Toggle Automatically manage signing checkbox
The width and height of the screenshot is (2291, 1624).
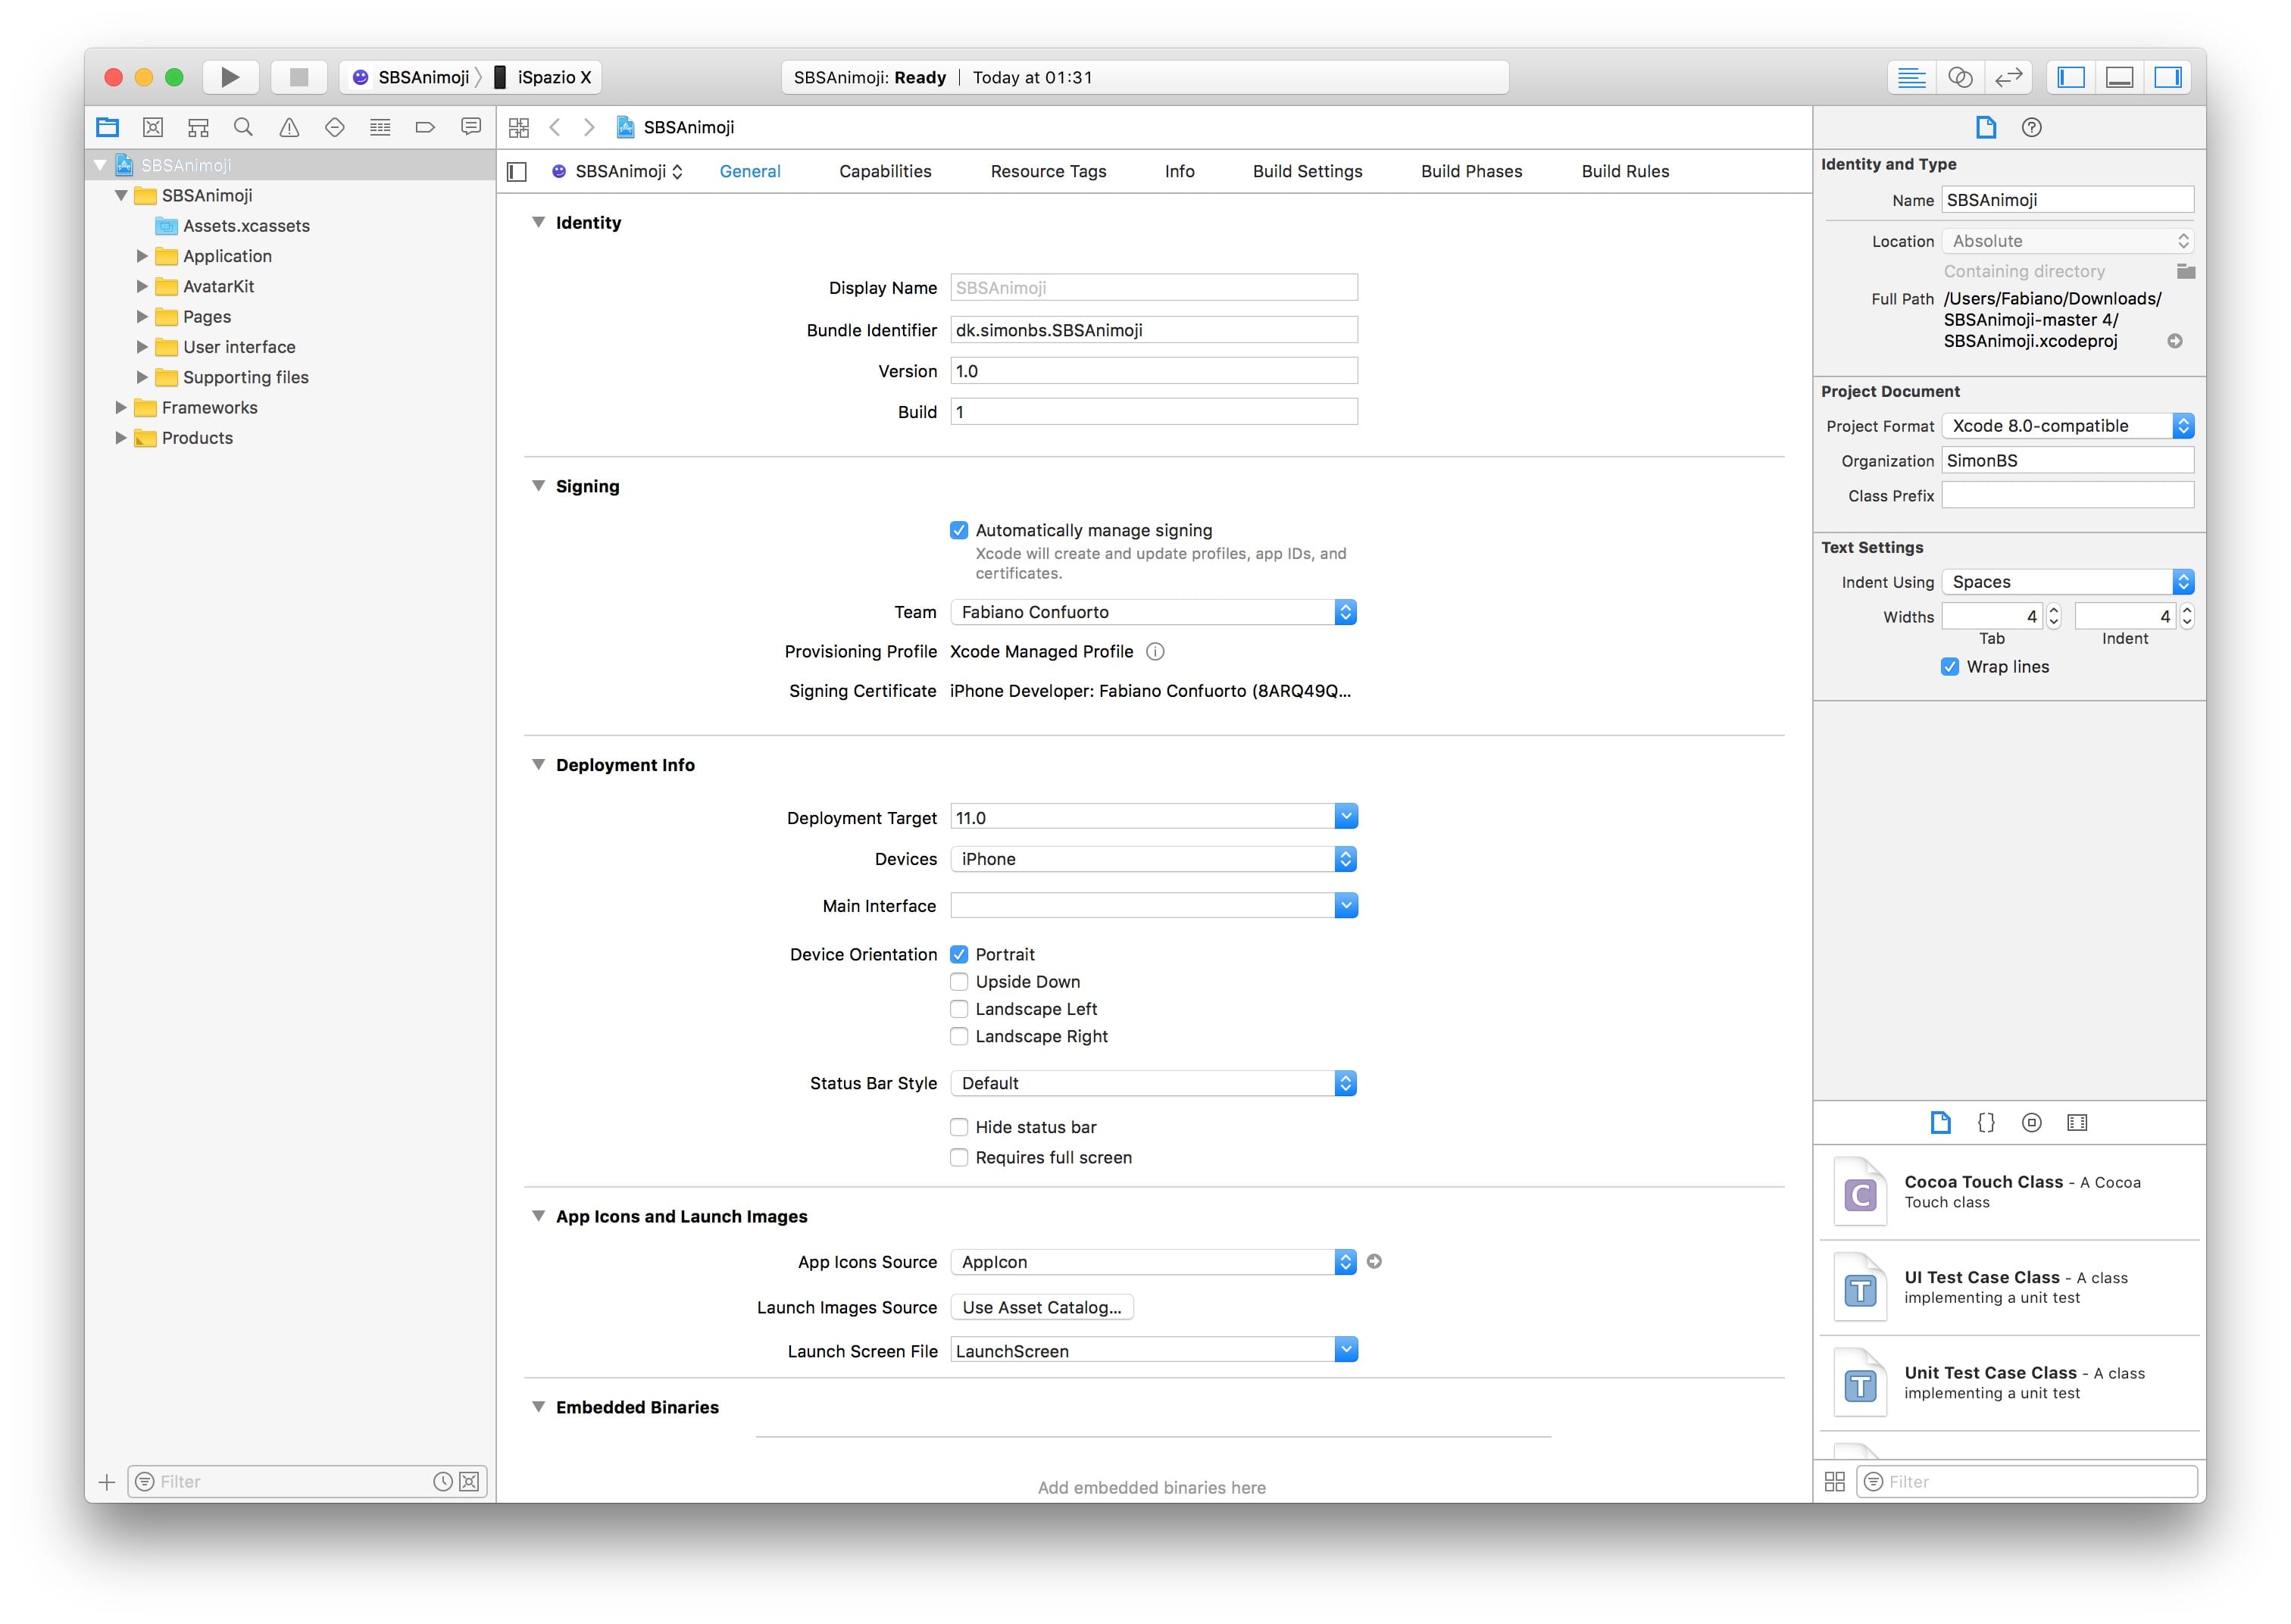959,530
